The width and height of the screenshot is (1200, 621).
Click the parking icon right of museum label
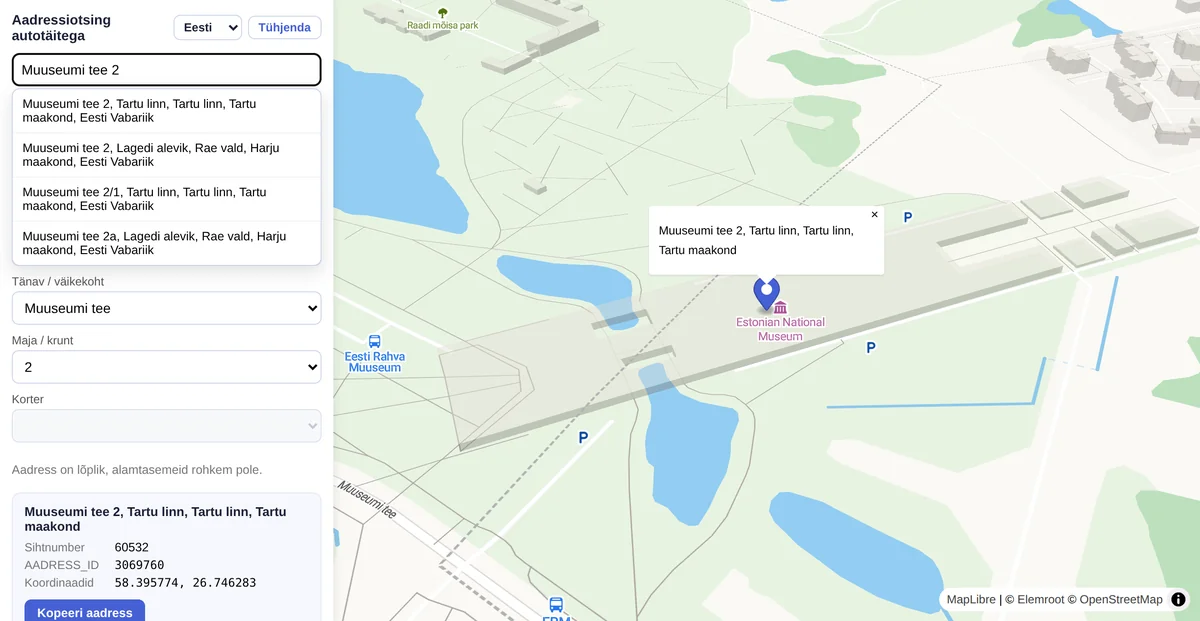[871, 348]
